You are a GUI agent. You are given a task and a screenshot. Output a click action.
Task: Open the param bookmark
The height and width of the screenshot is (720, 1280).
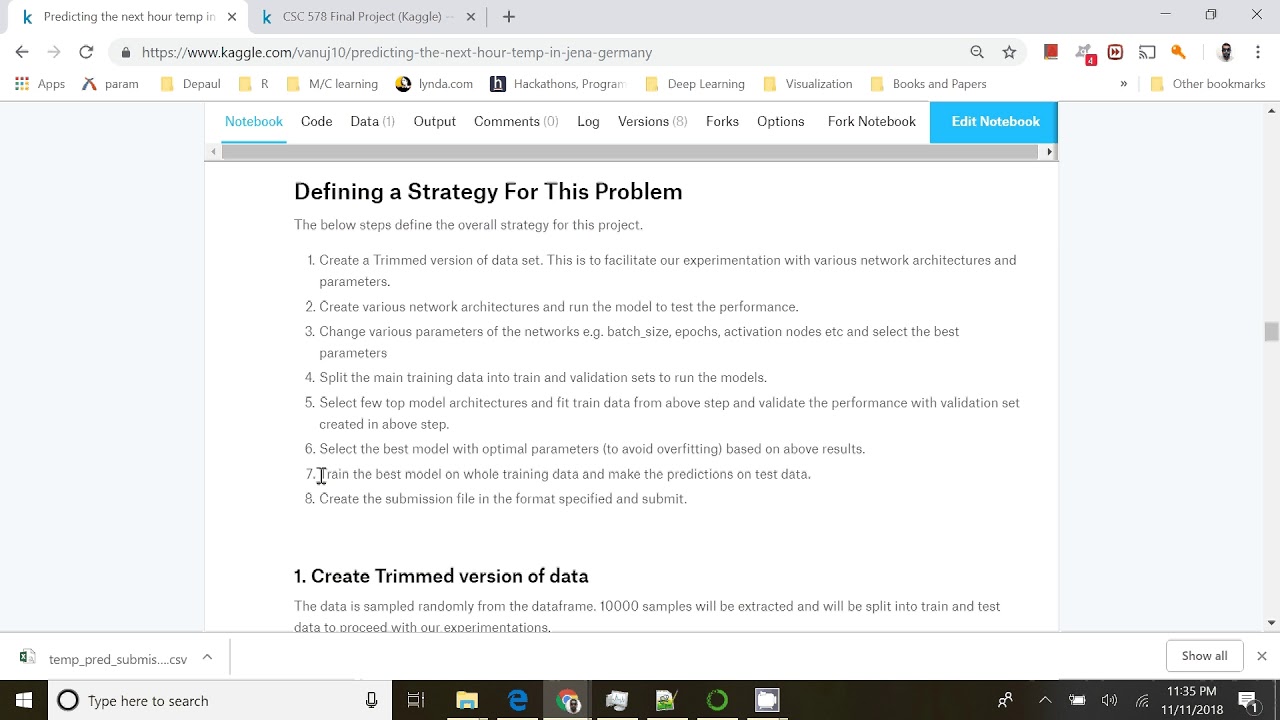click(110, 84)
